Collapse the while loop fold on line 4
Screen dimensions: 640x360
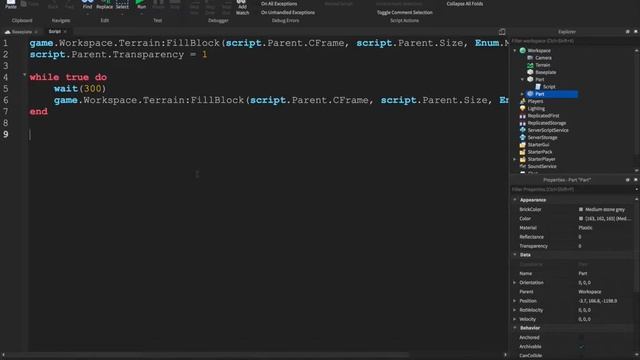point(24,75)
